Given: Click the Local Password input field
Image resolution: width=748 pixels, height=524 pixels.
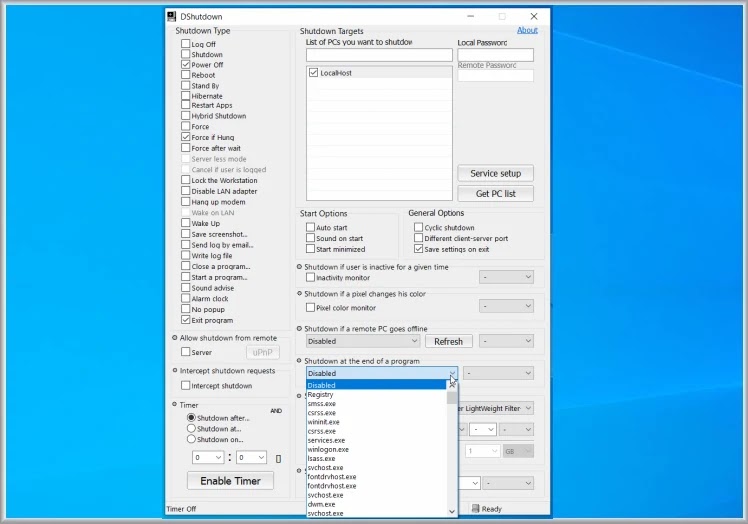Looking at the screenshot, I should pyautogui.click(x=496, y=55).
